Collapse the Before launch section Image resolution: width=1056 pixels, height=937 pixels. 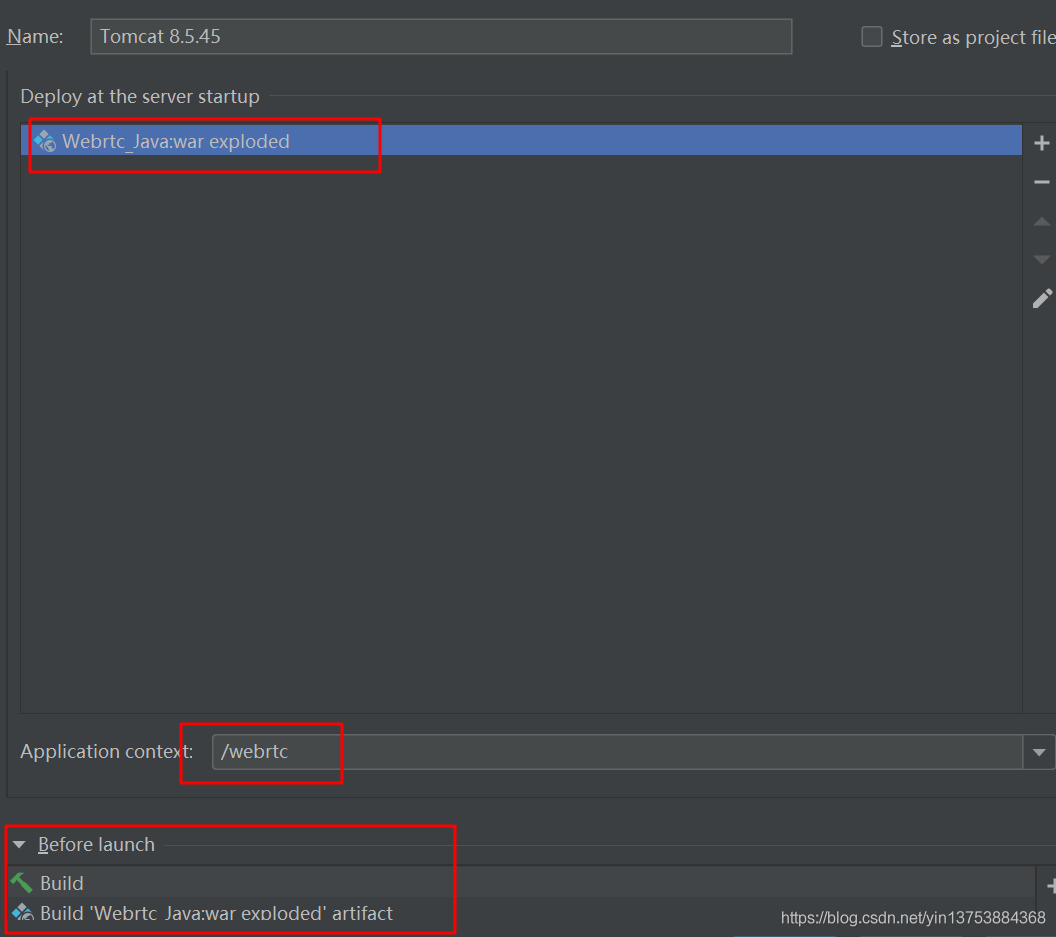point(19,844)
